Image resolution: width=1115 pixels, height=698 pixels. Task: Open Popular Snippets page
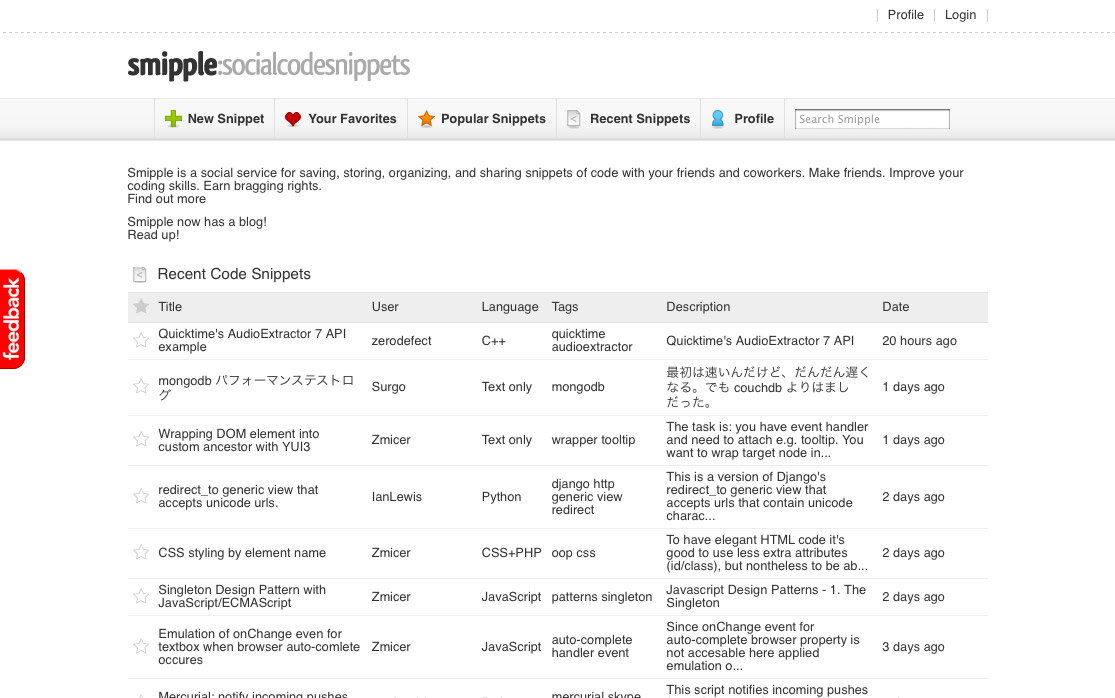tap(482, 119)
